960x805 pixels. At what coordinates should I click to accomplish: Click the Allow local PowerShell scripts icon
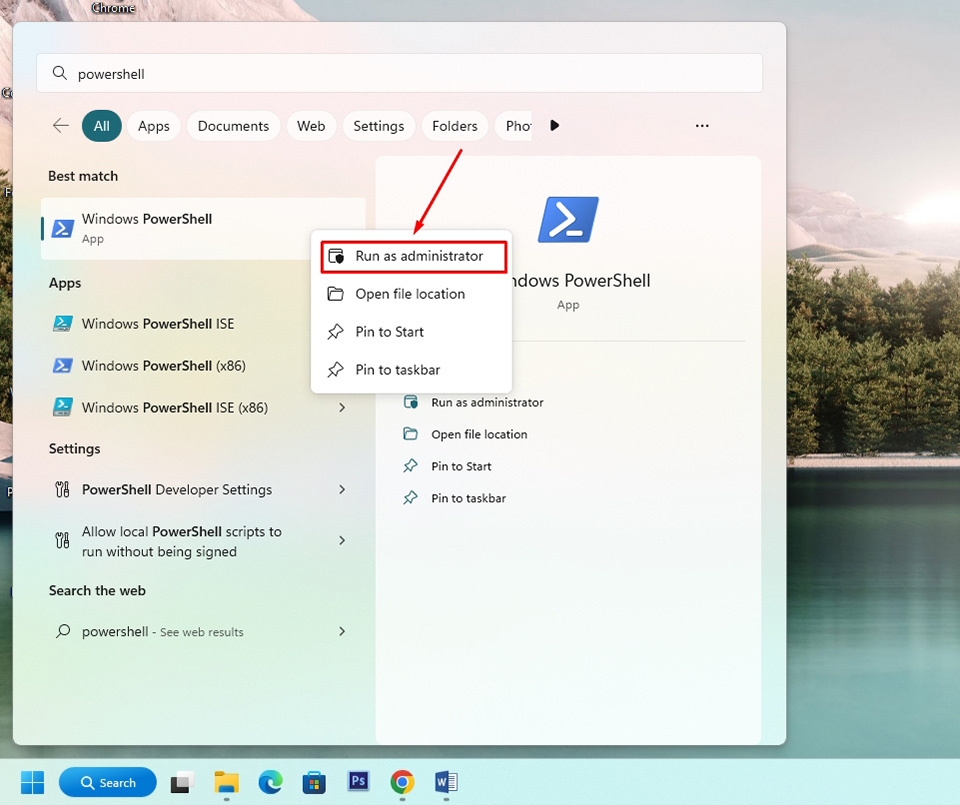(62, 541)
